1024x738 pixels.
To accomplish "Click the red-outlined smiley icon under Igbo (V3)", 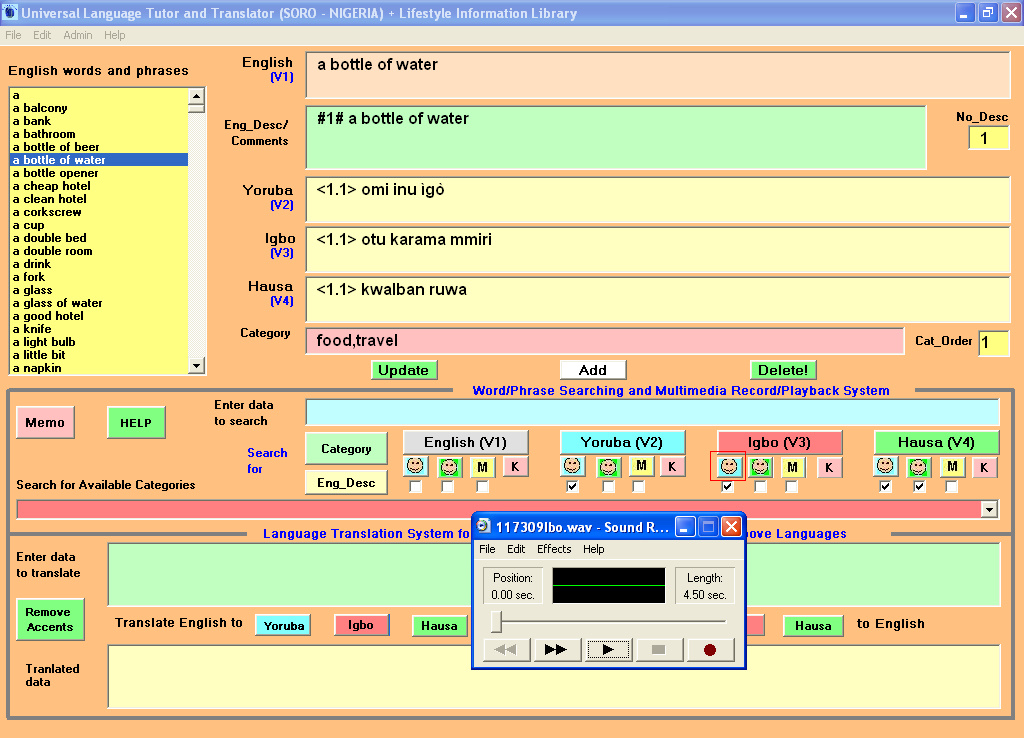I will (728, 466).
